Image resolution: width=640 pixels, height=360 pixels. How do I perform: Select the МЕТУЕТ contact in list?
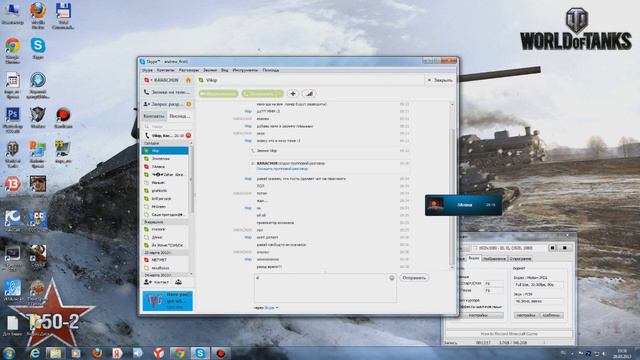pyautogui.click(x=165, y=260)
